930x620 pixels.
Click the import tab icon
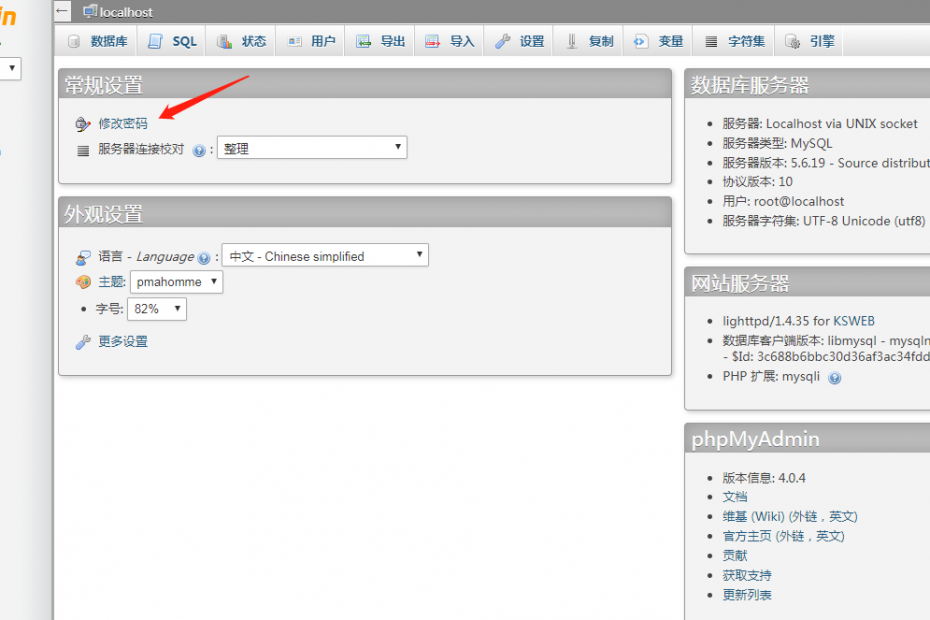(433, 41)
